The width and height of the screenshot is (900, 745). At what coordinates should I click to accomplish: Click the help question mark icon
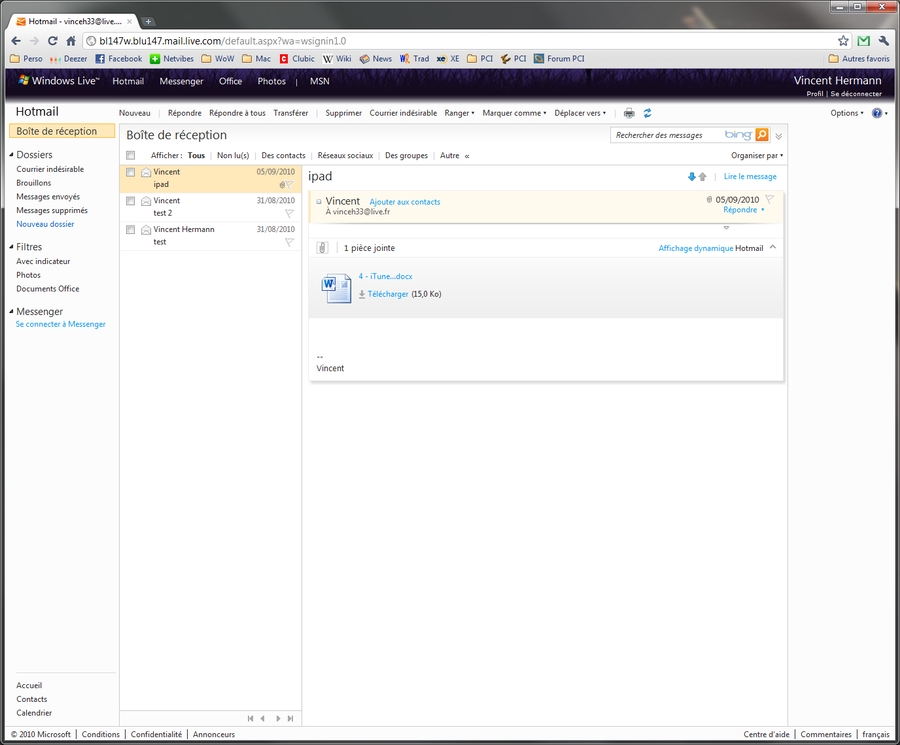pyautogui.click(x=876, y=113)
